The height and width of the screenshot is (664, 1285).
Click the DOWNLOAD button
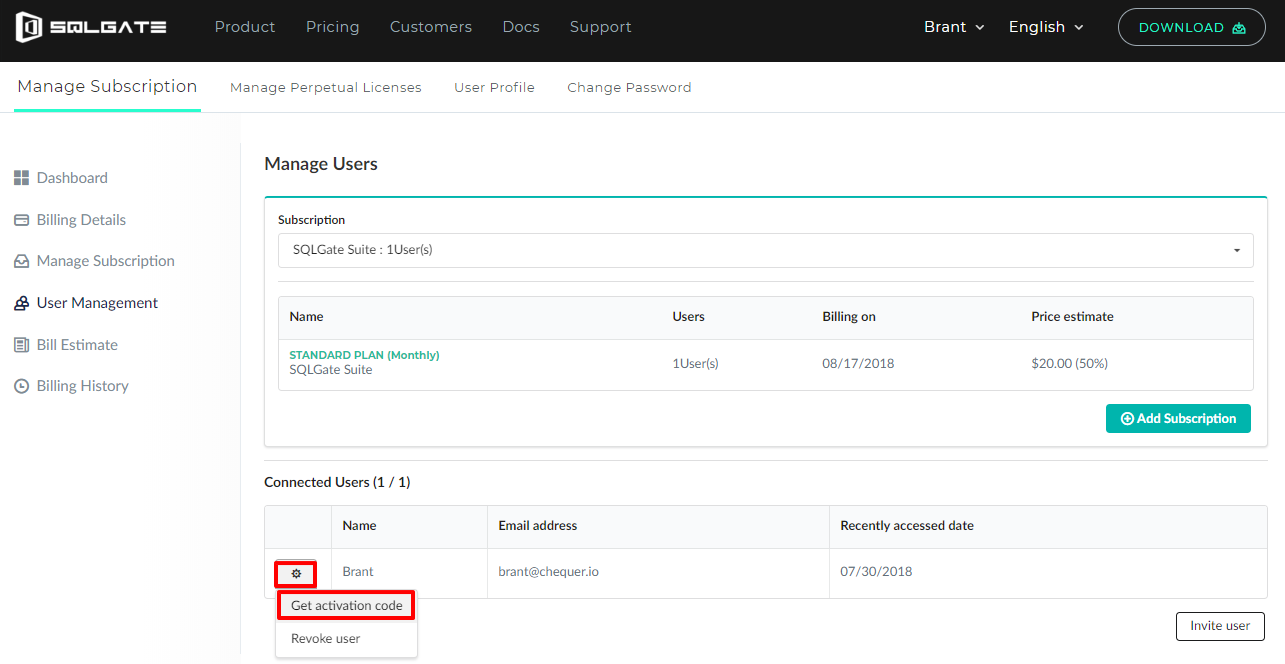coord(1192,27)
